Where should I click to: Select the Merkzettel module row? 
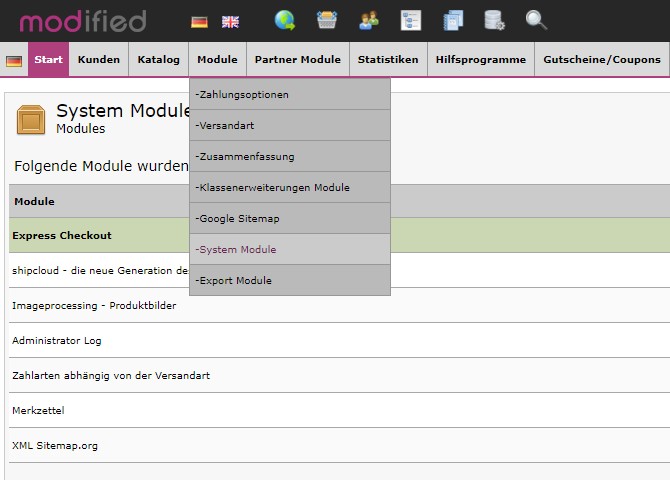point(339,410)
